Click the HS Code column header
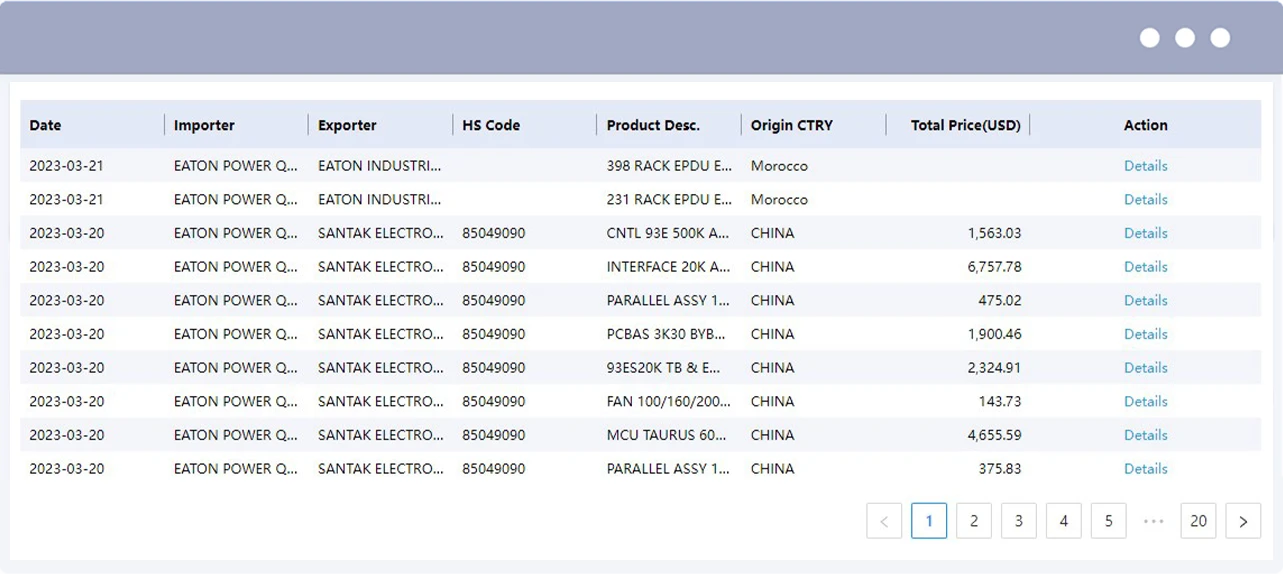Screen dimensions: 1283x574 (x=491, y=125)
